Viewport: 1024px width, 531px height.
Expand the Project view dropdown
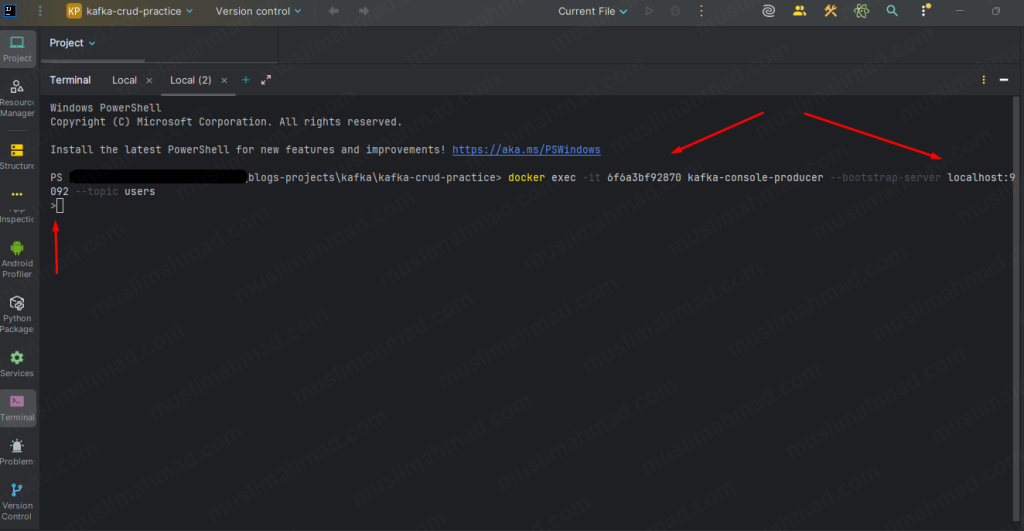tap(72, 43)
